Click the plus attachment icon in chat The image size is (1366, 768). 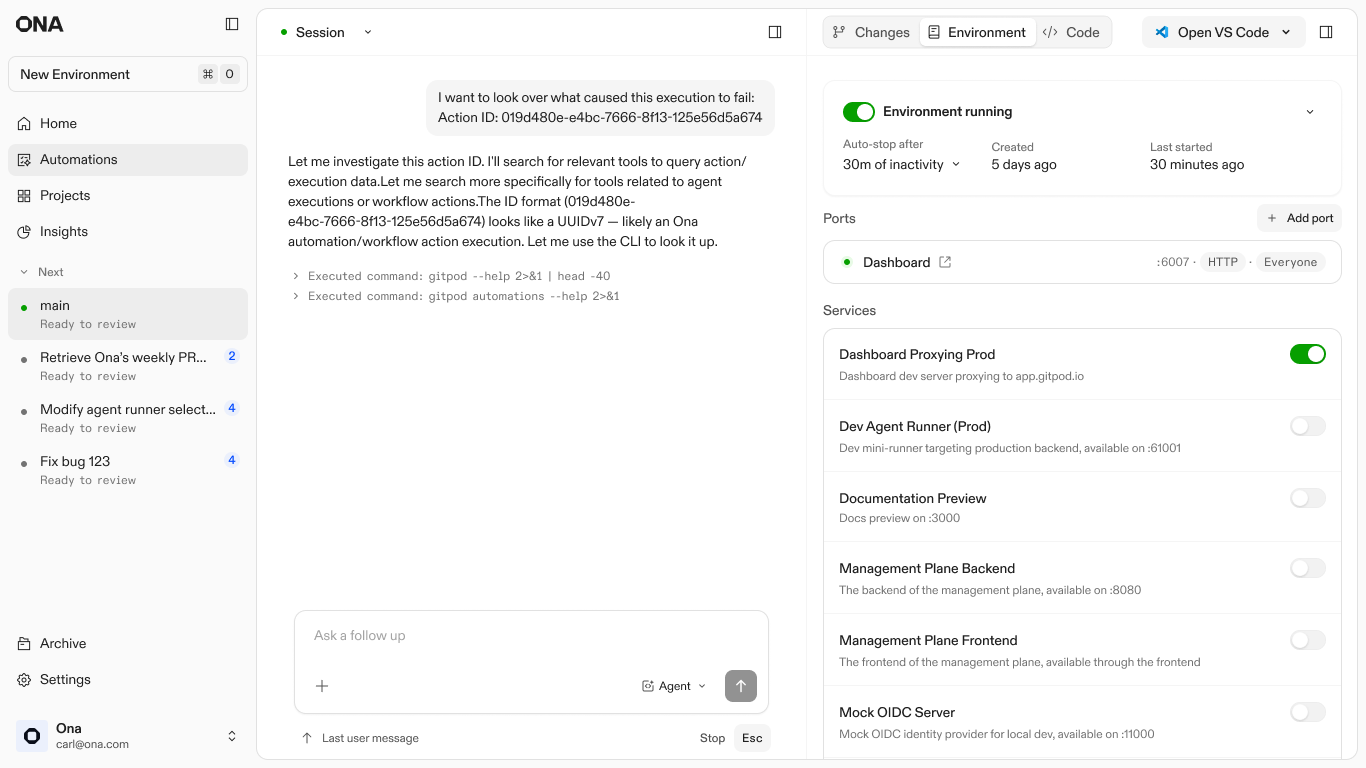coord(322,686)
